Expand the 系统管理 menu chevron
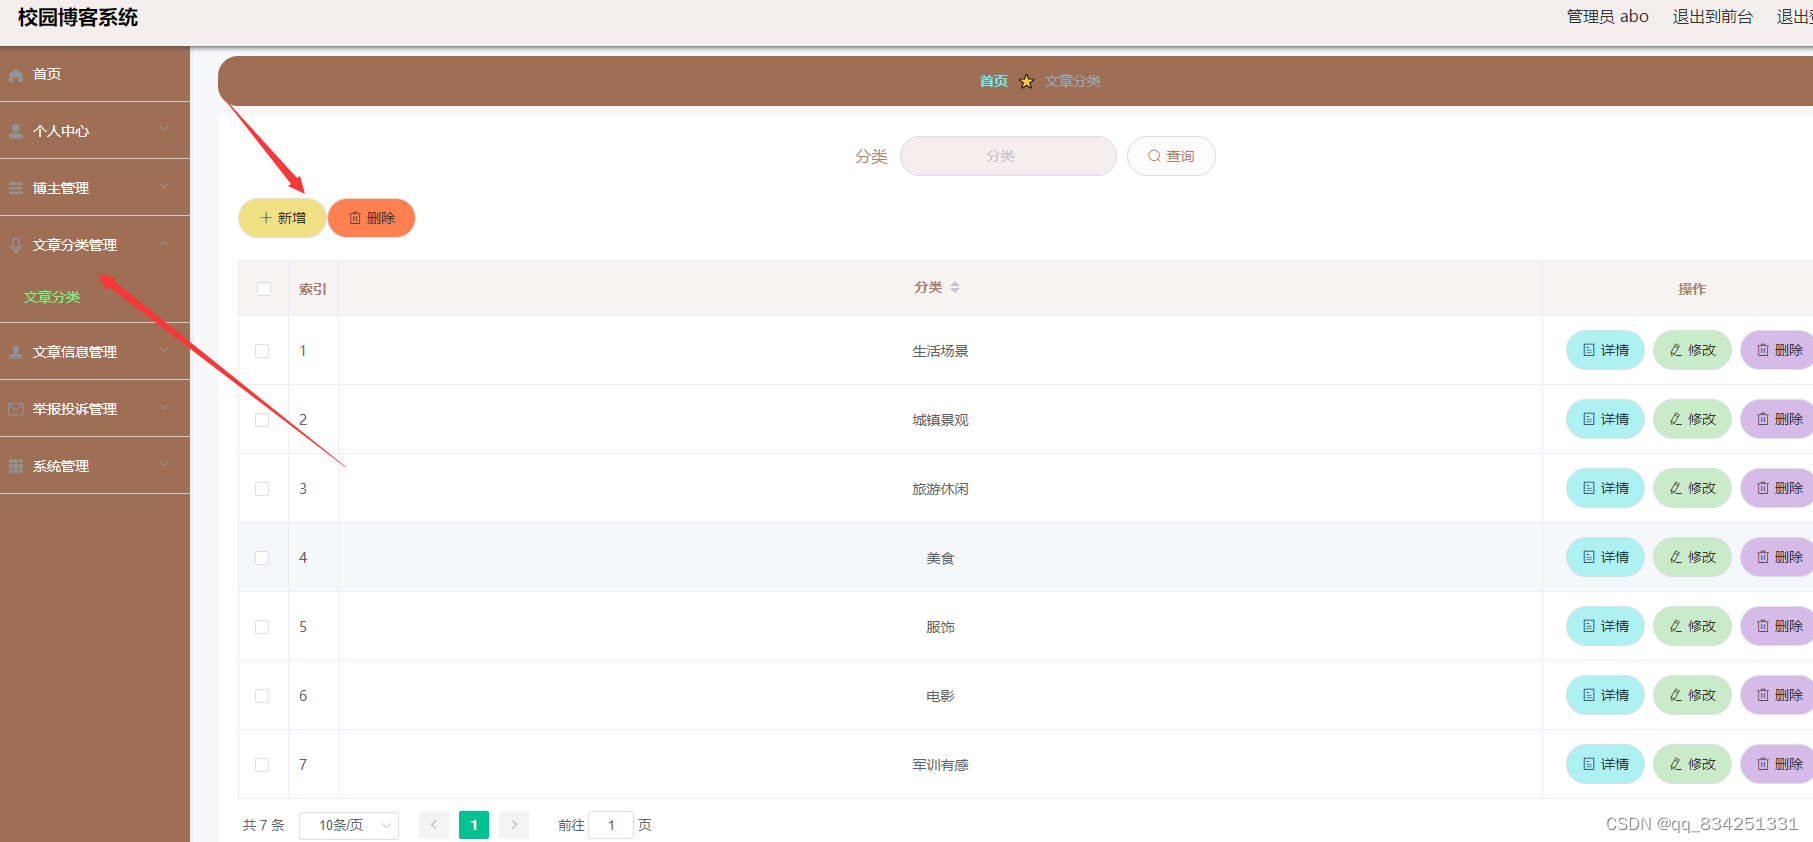The image size is (1813, 842). pyautogui.click(x=164, y=464)
